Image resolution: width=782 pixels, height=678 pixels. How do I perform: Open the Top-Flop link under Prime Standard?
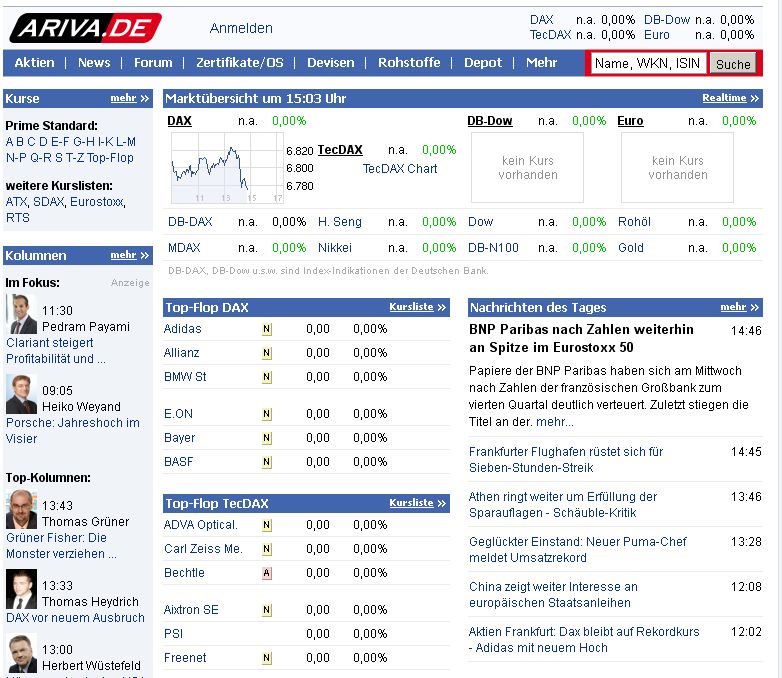(110, 158)
